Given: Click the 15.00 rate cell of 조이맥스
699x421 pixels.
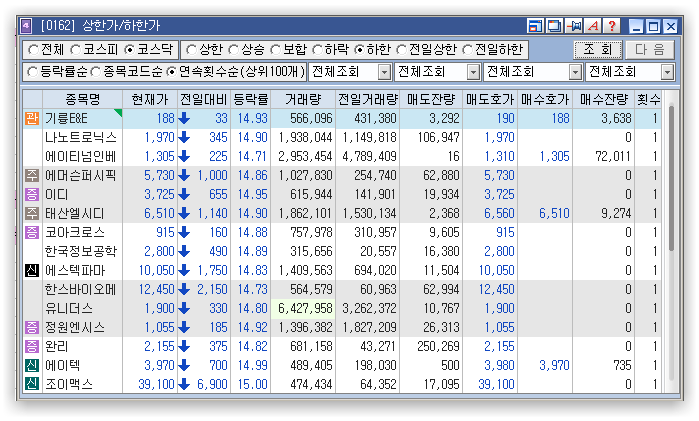Looking at the screenshot, I should [x=252, y=384].
